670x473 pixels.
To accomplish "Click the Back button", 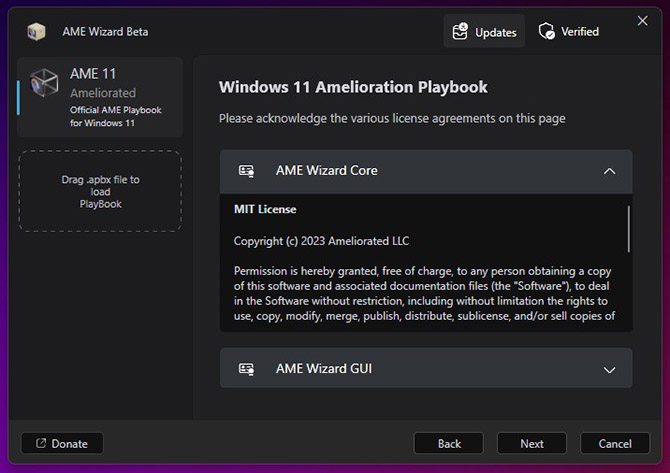I will point(449,444).
